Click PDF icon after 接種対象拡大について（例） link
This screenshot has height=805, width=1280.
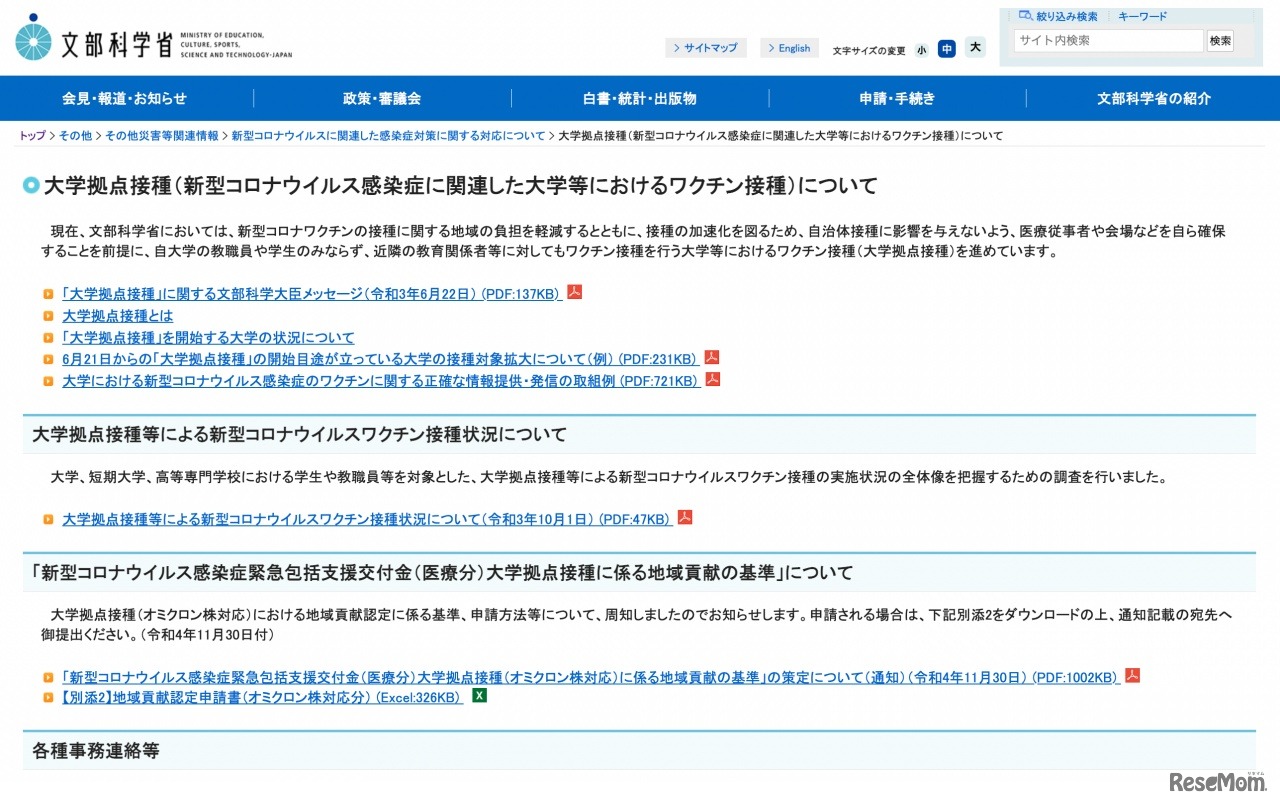(x=710, y=357)
